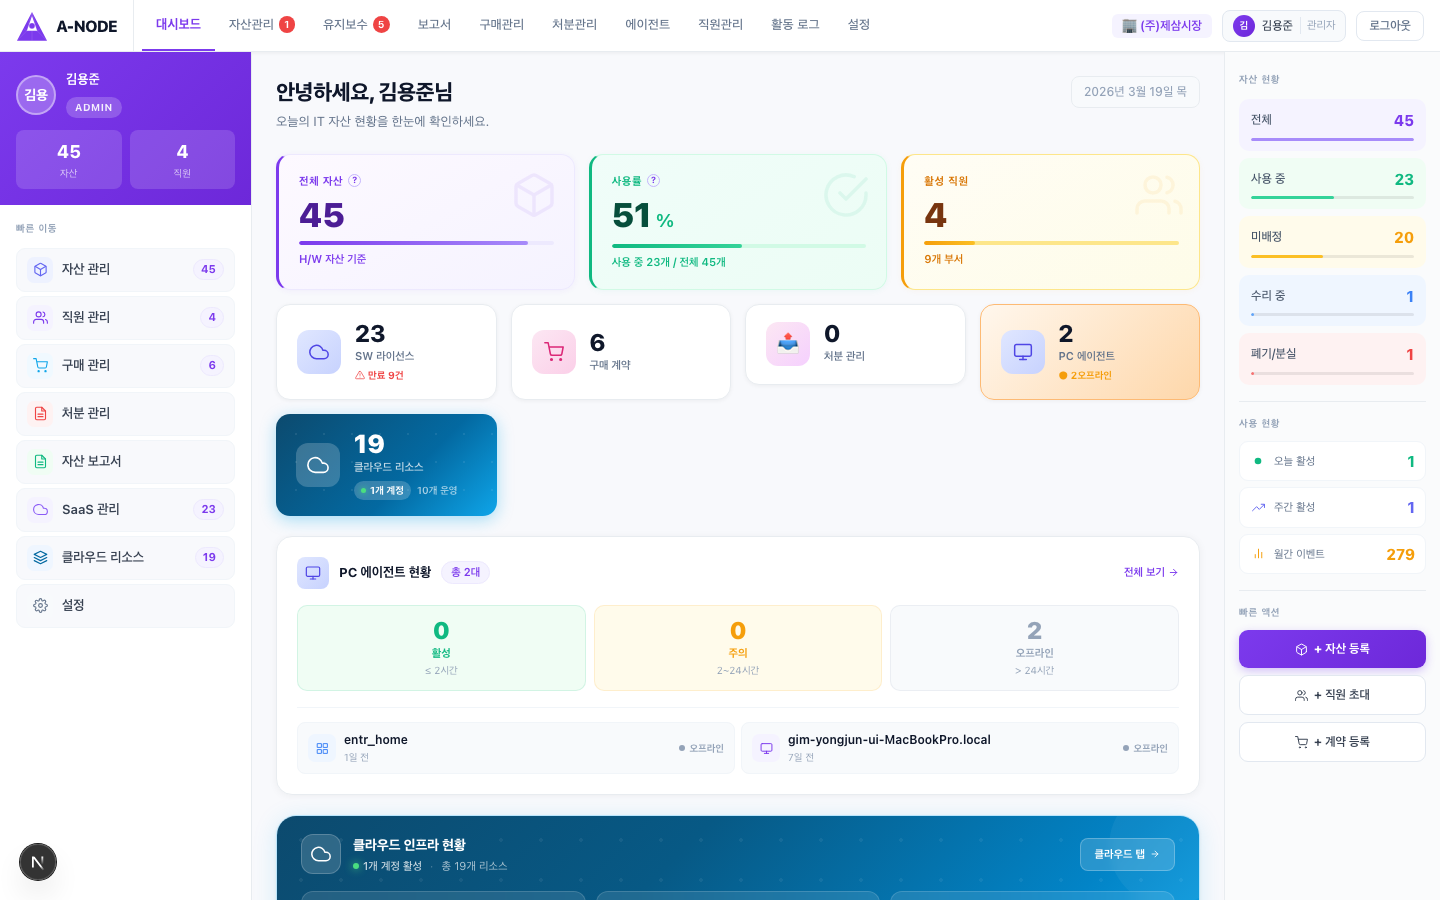The image size is (1440, 900).
Task: Open 전체 보기 for PC agents
Action: 1150,573
